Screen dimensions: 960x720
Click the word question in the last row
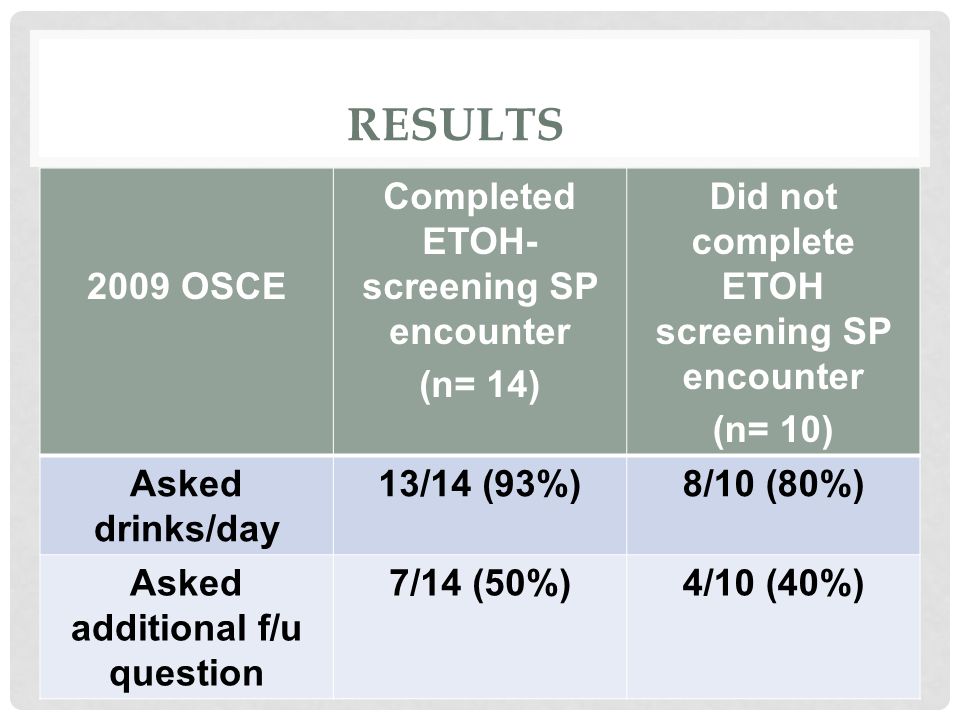pos(186,674)
